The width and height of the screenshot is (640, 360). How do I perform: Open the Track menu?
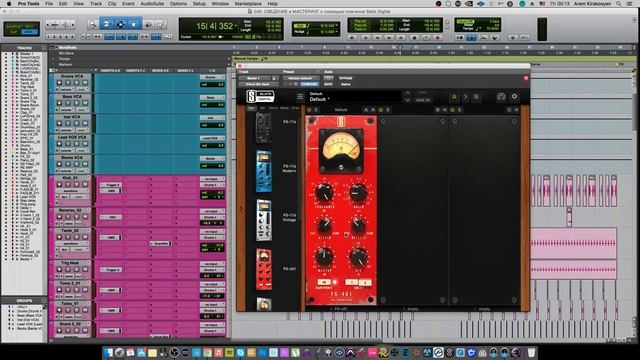point(96,4)
